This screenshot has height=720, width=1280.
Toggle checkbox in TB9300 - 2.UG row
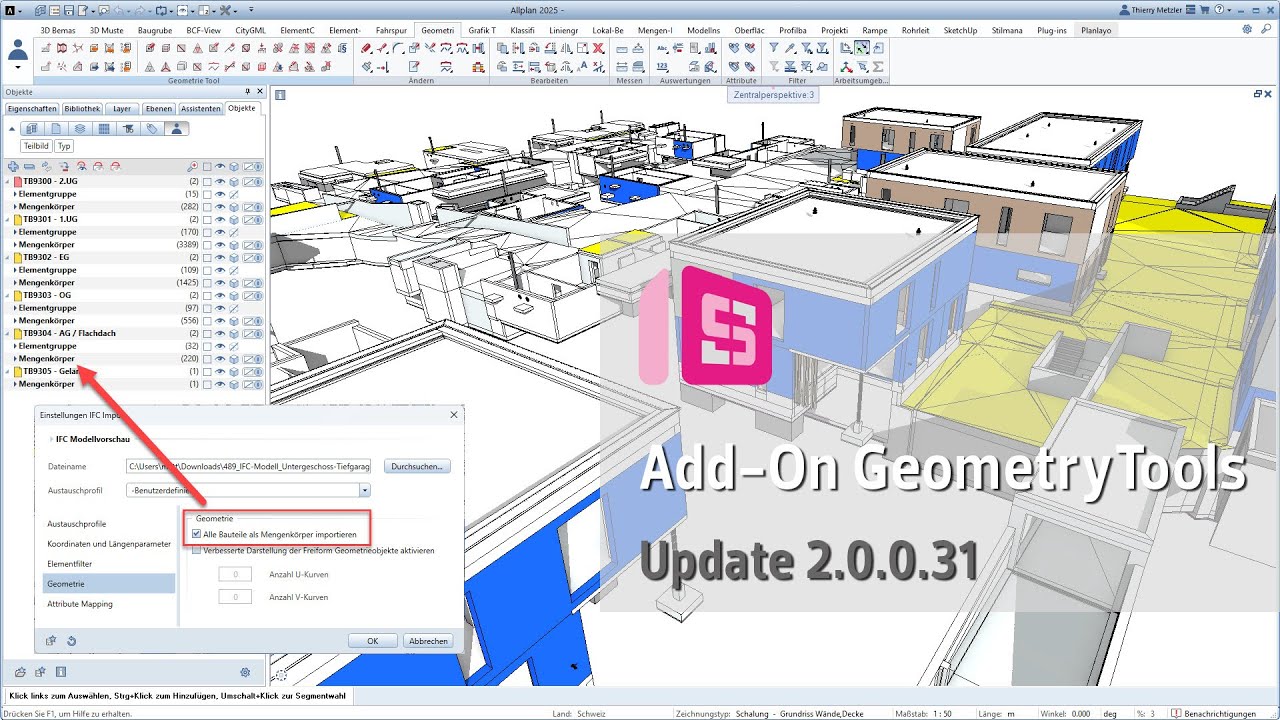point(207,181)
